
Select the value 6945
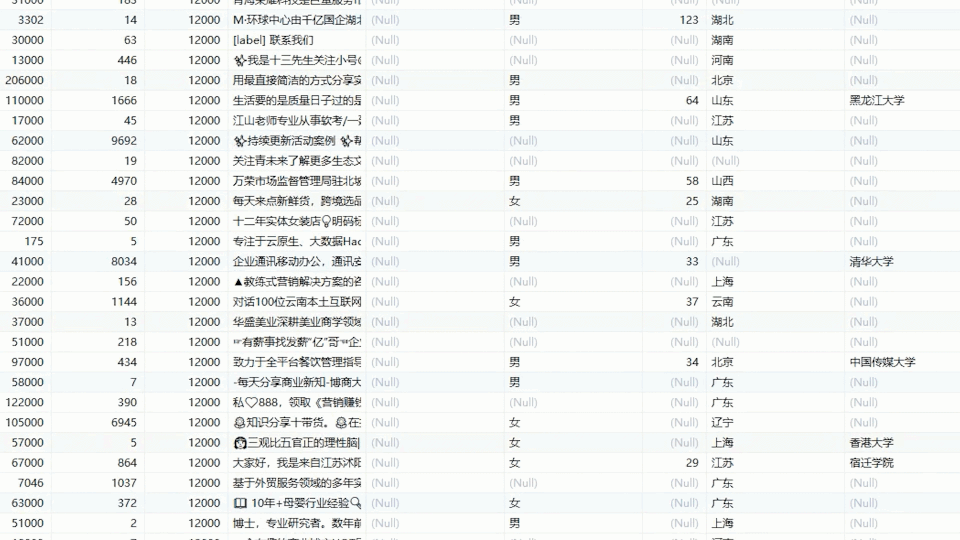(x=124, y=422)
